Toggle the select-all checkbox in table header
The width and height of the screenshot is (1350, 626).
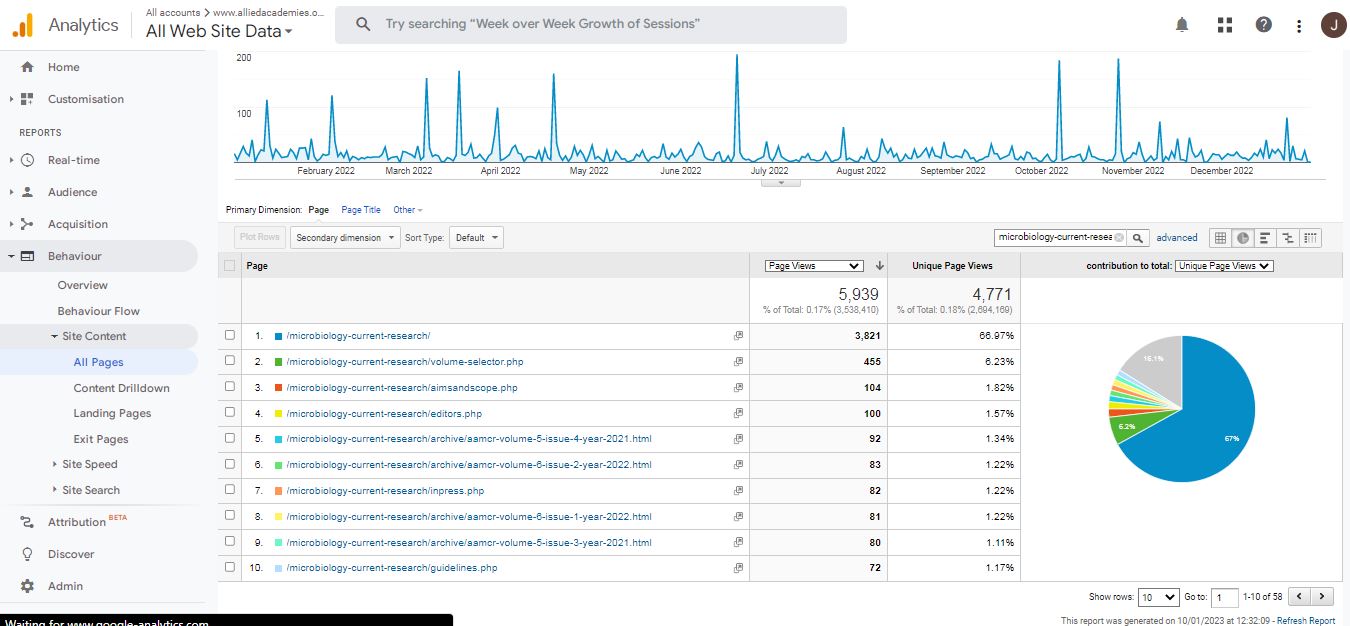[x=231, y=266]
